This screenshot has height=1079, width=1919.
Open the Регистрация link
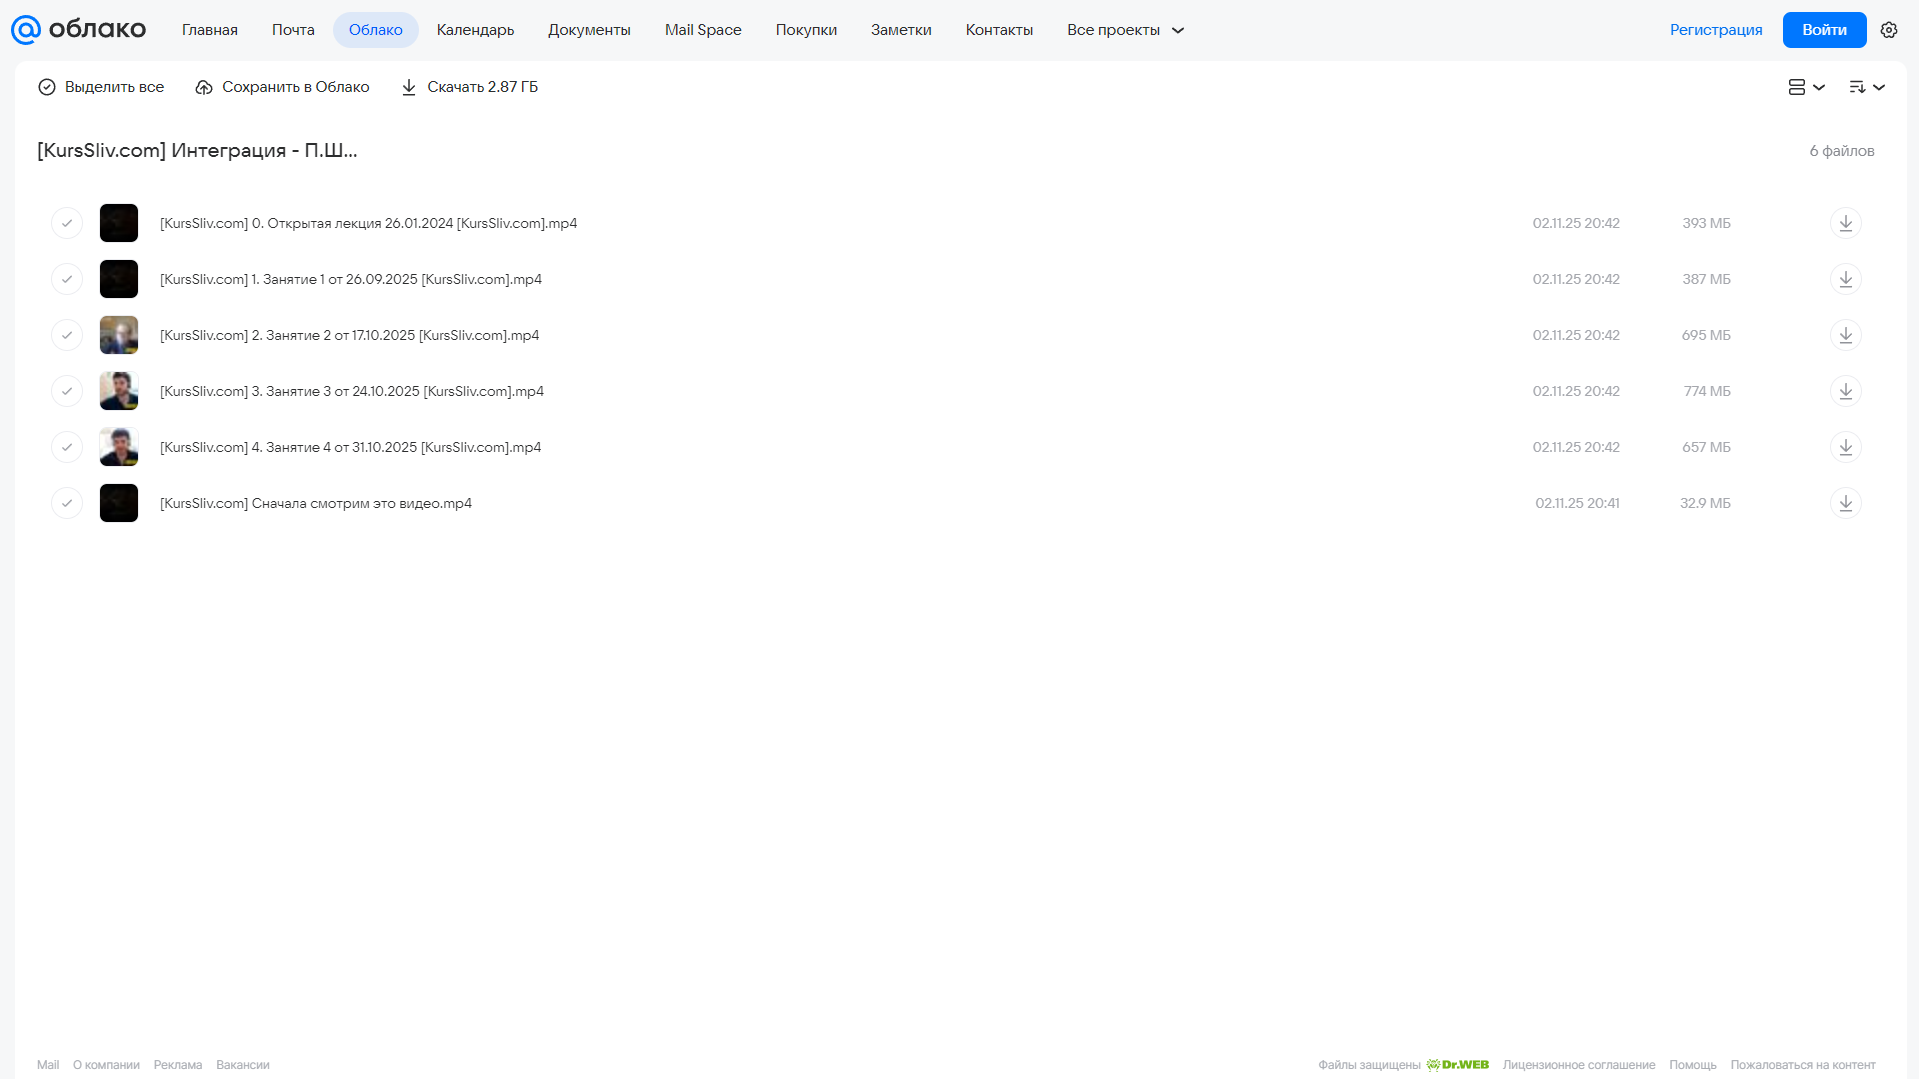(x=1715, y=30)
